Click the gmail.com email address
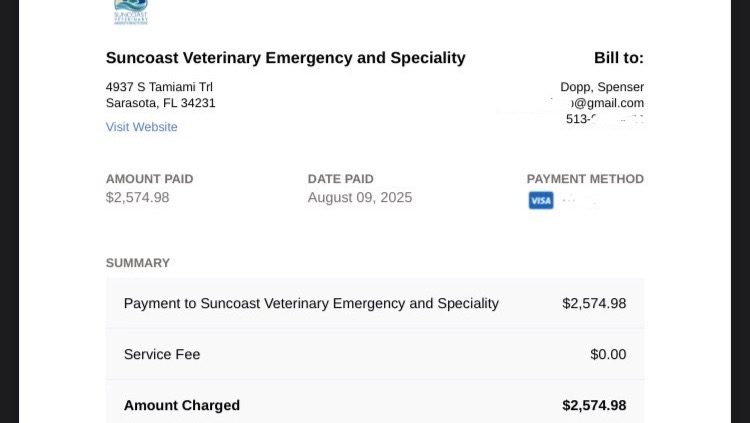 pyautogui.click(x=605, y=103)
